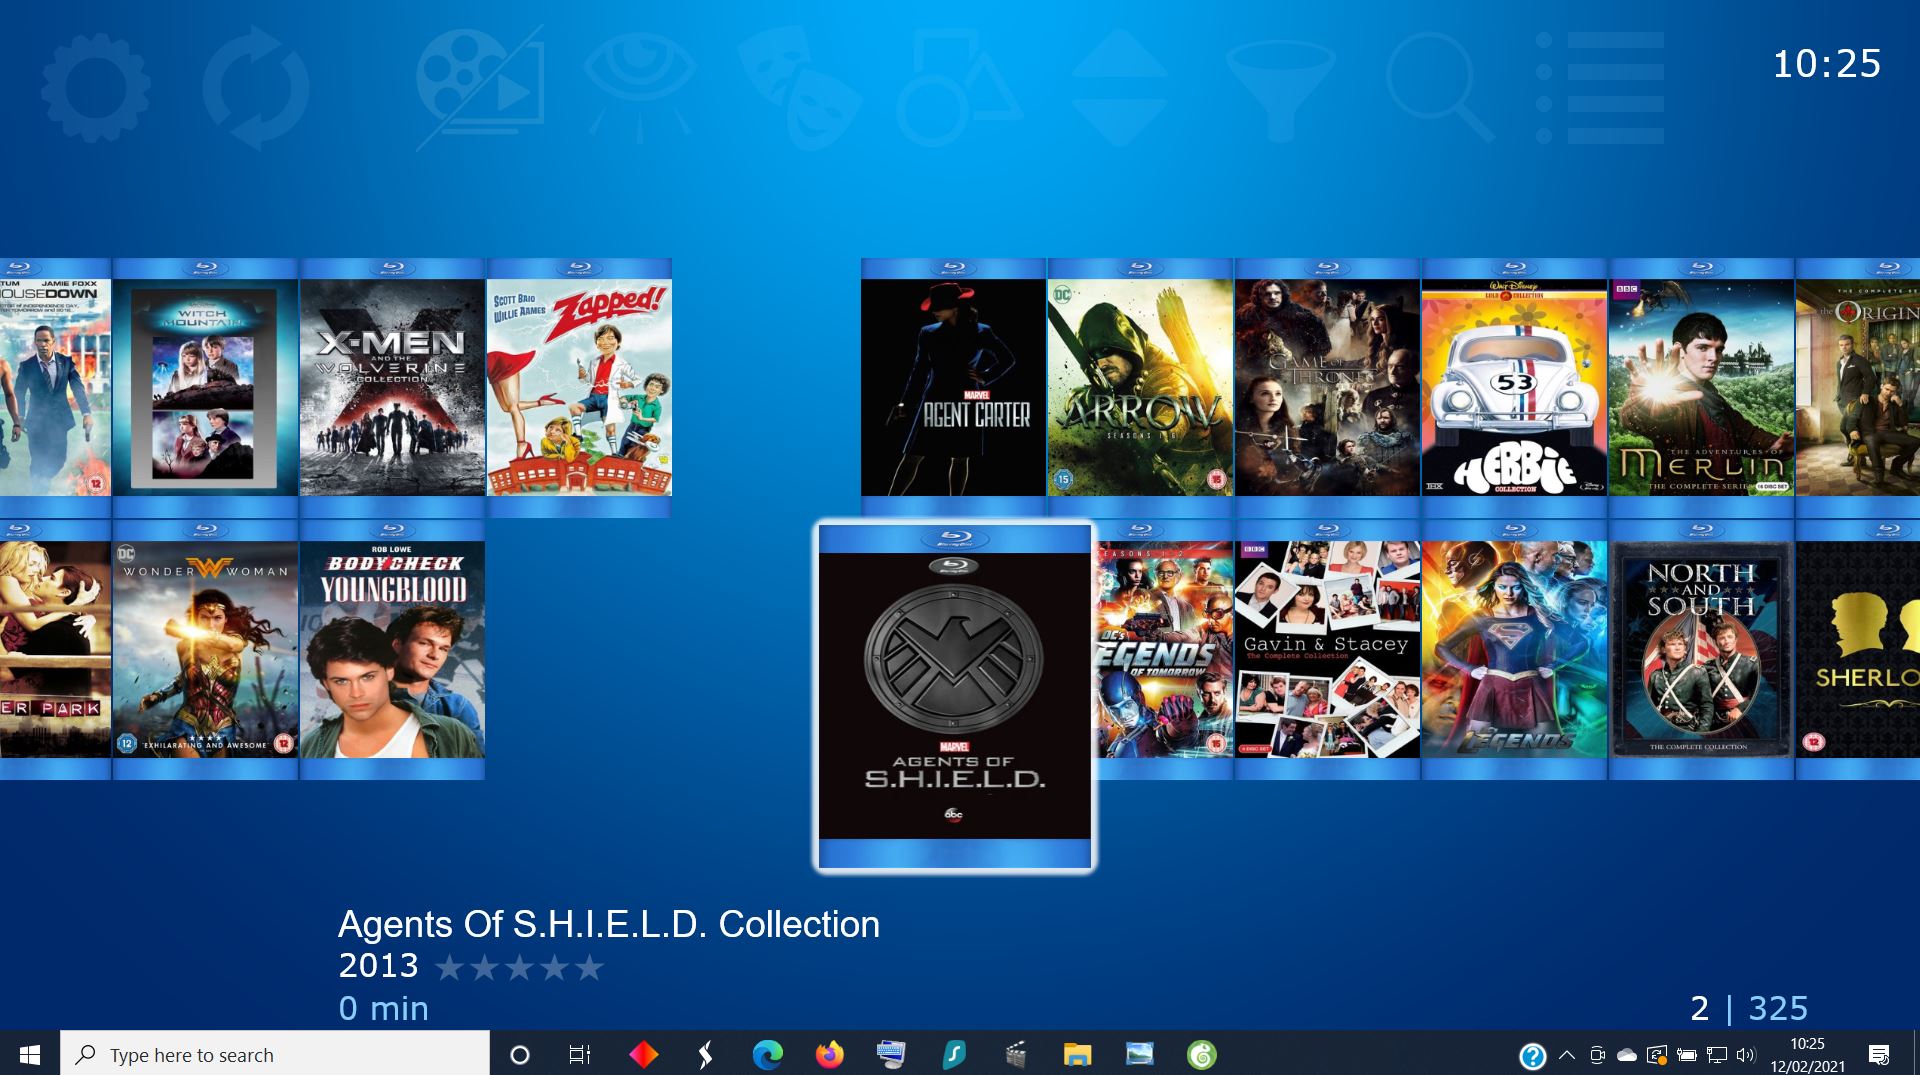The width and height of the screenshot is (1920, 1075).
Task: Select the White House Down cover
Action: (x=55, y=387)
